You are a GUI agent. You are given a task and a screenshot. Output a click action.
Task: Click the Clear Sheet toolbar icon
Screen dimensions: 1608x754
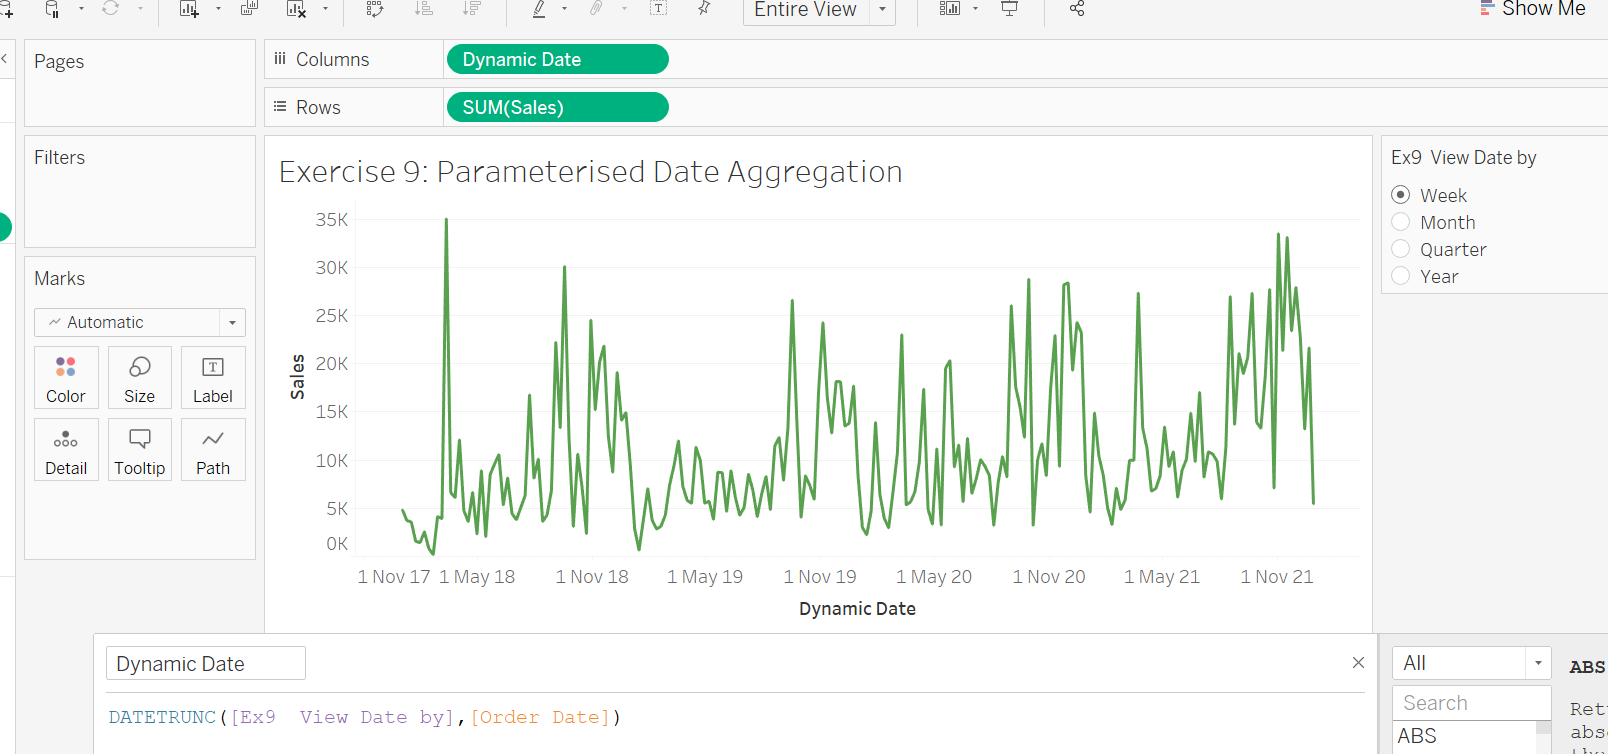coord(296,9)
